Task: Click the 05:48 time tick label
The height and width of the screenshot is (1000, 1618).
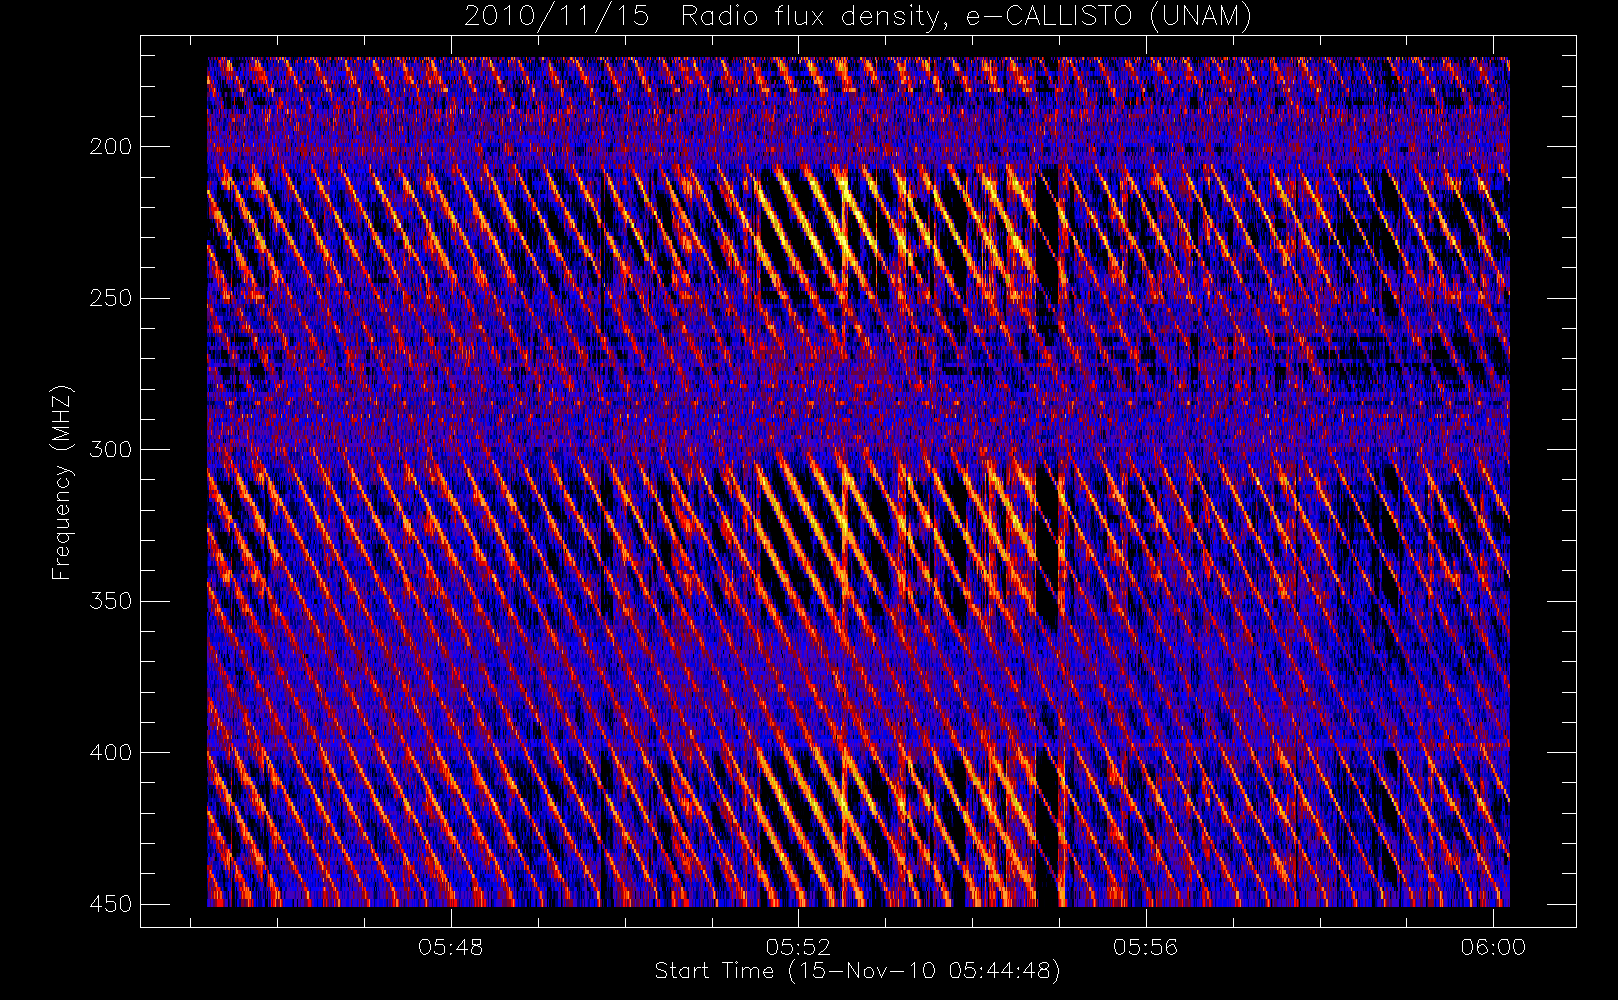Action: tap(451, 947)
